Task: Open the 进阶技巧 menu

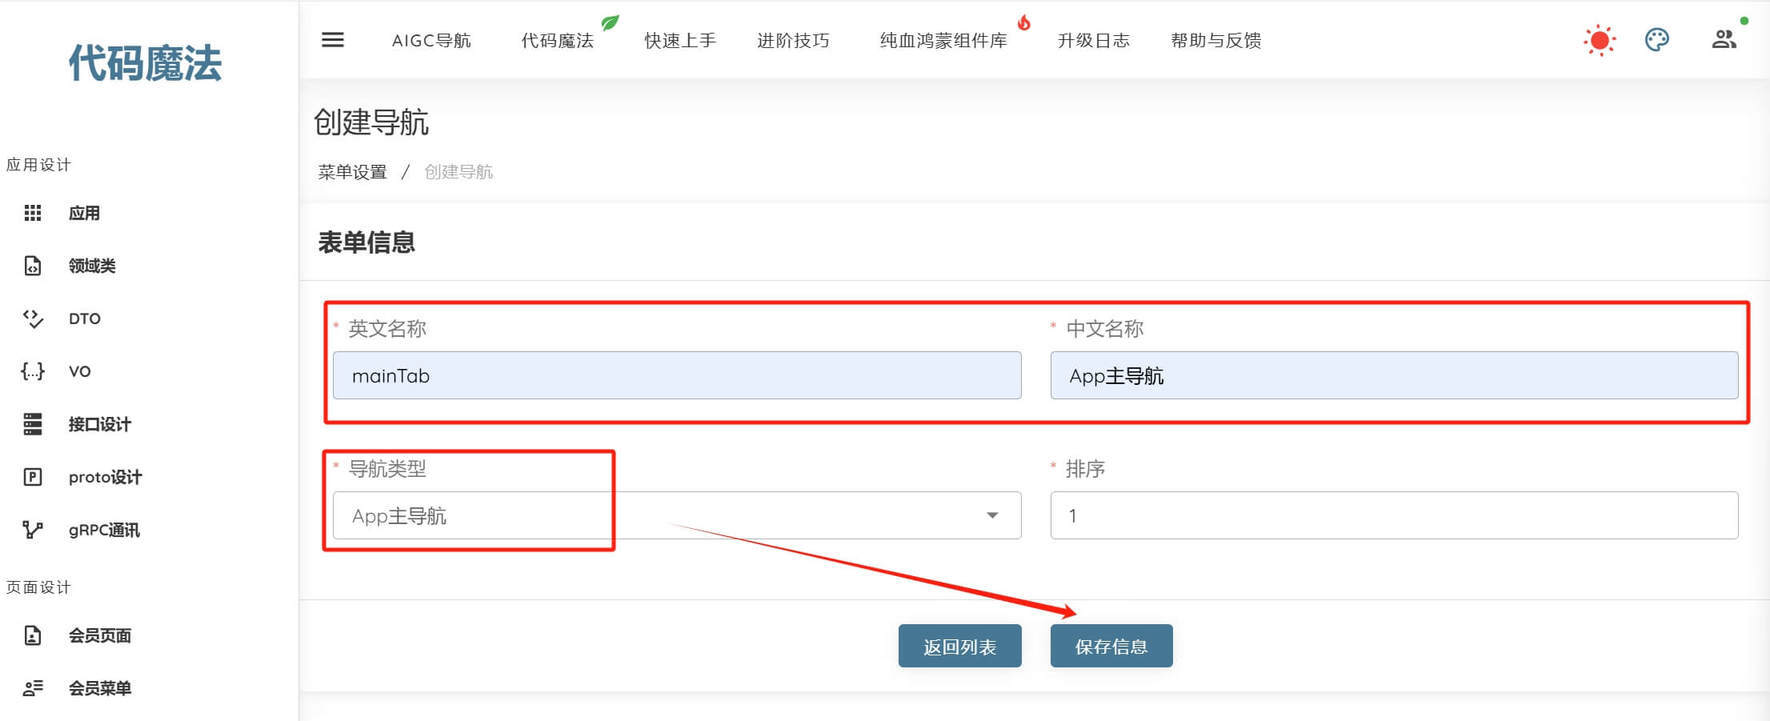Action: (x=793, y=40)
